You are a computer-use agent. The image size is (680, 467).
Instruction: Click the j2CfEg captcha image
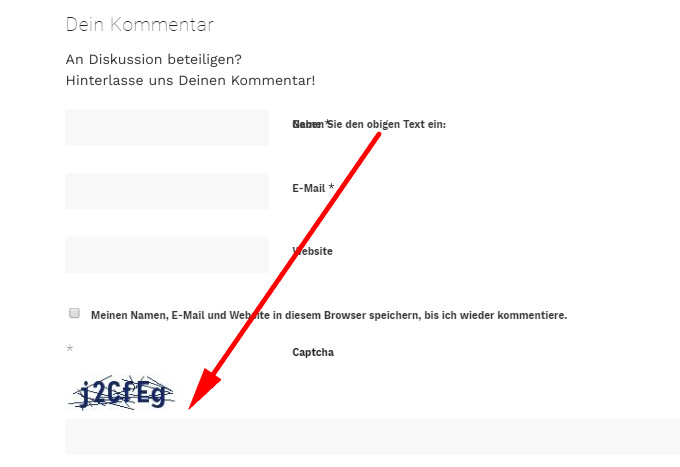(121, 393)
